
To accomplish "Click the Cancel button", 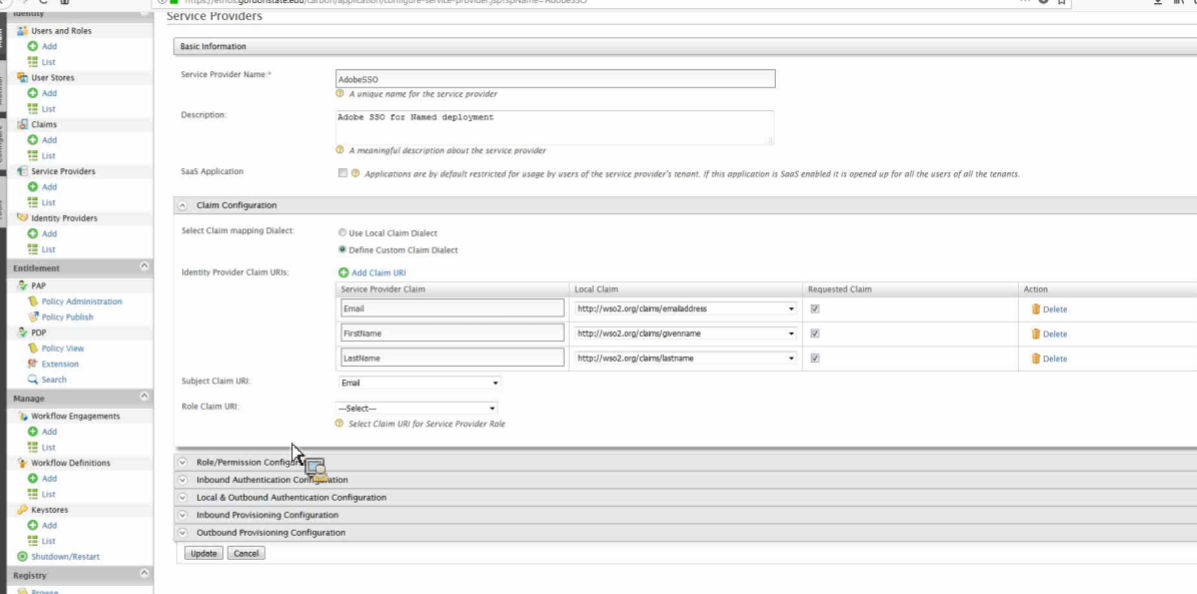I will (246, 554).
